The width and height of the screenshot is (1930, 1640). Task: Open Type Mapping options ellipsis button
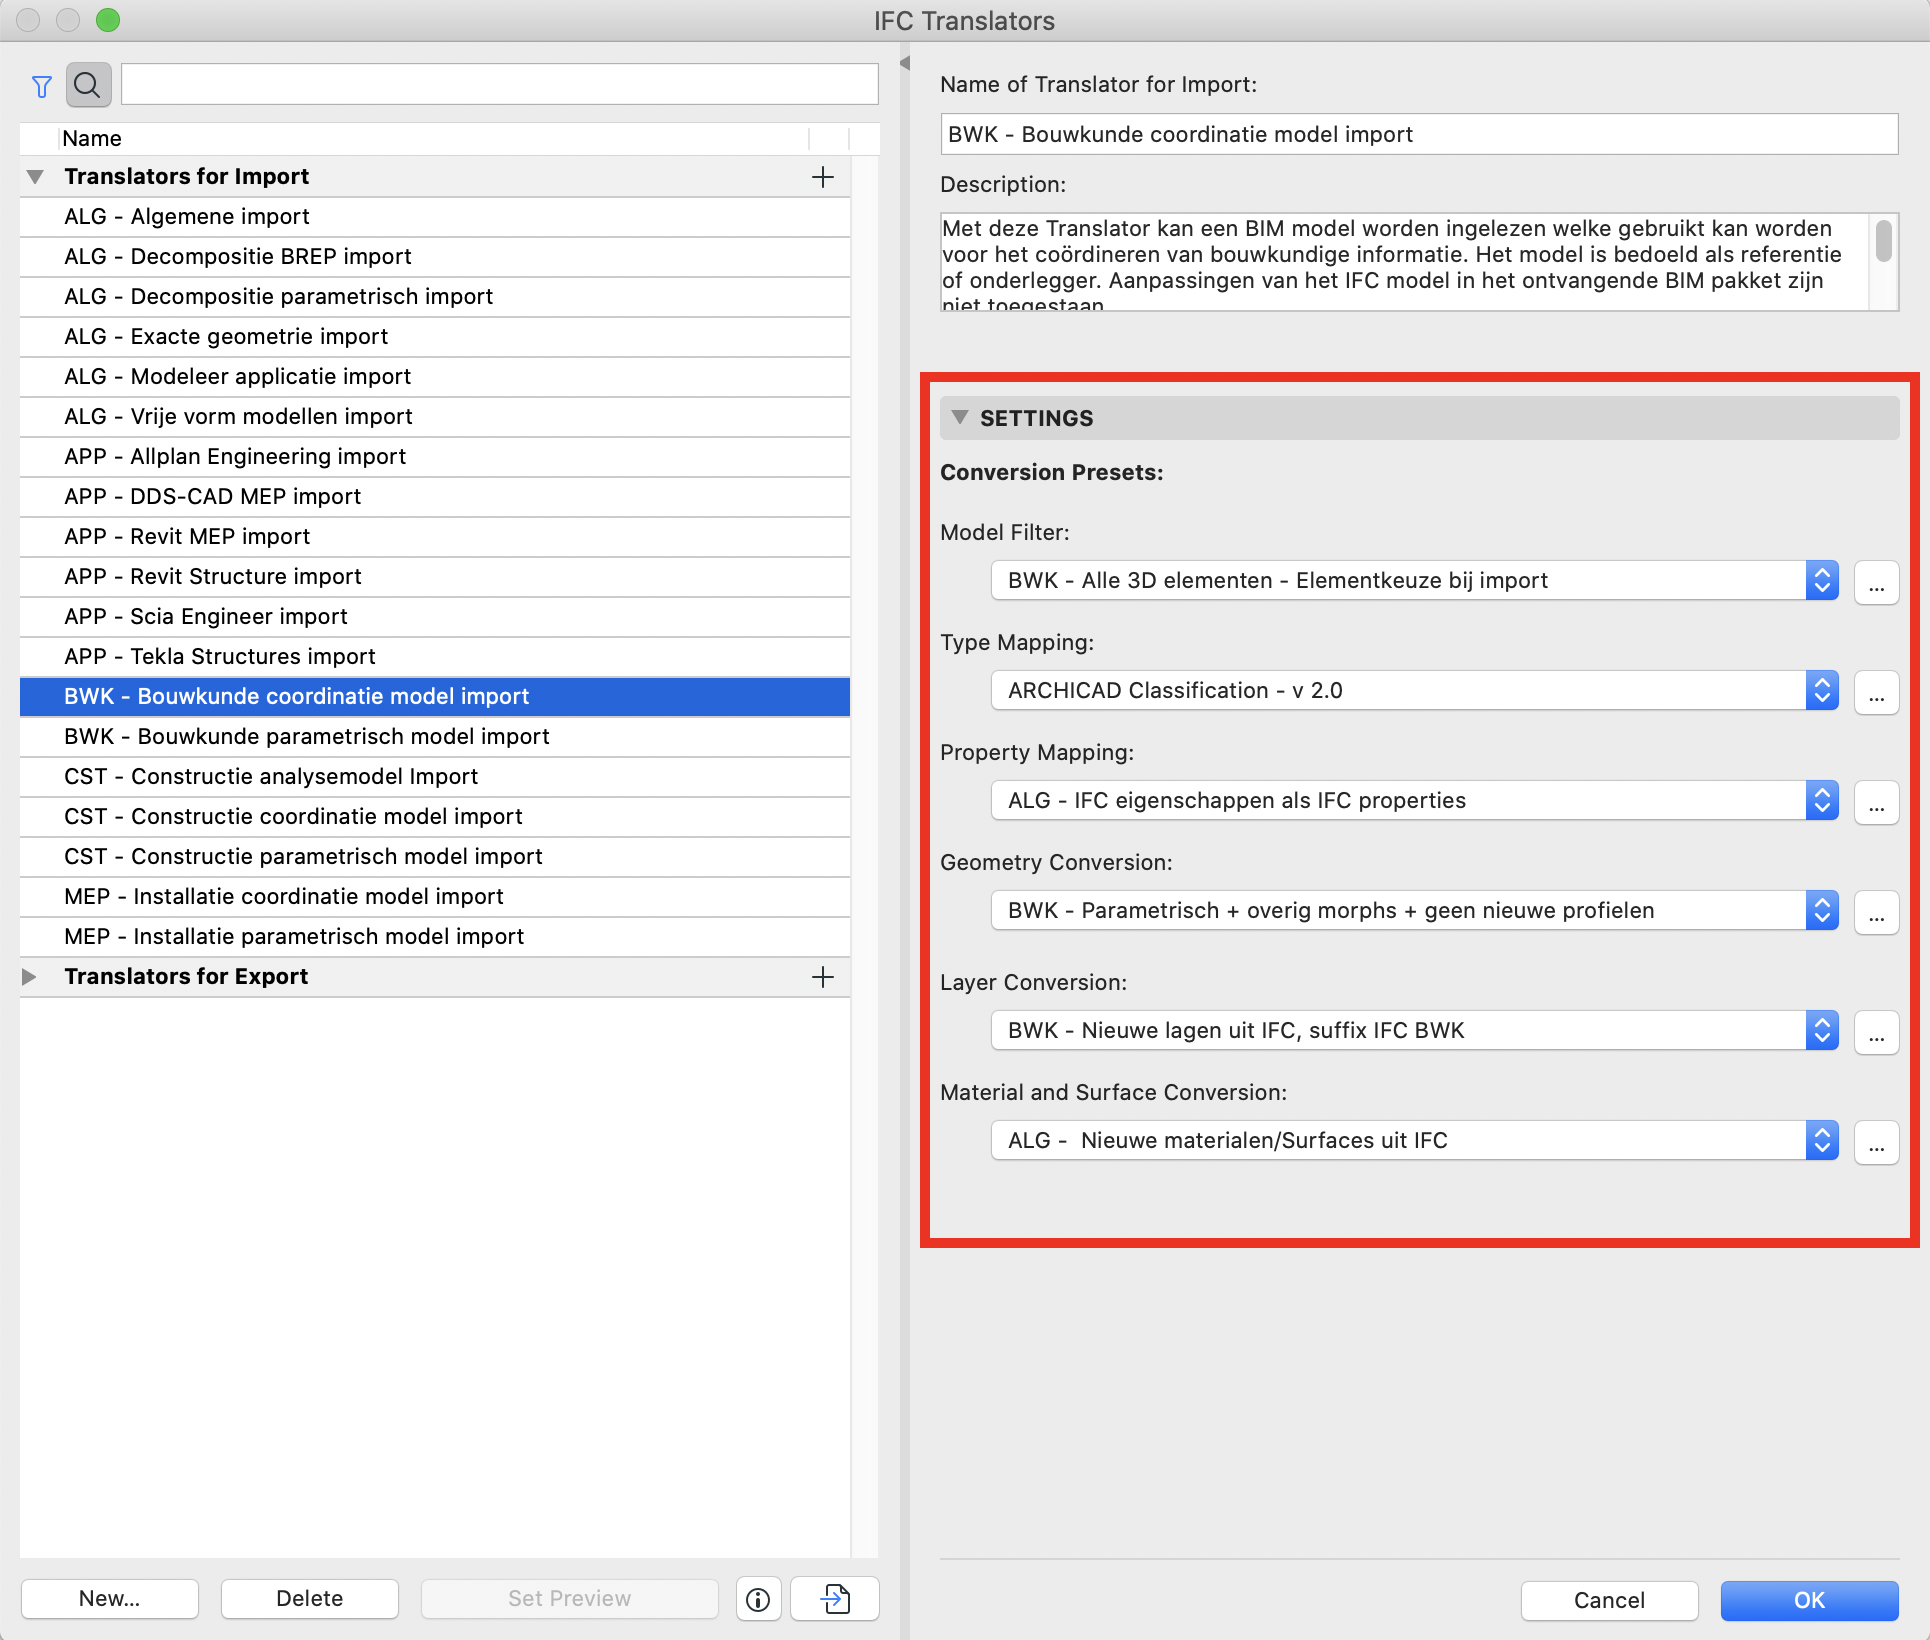coord(1876,691)
